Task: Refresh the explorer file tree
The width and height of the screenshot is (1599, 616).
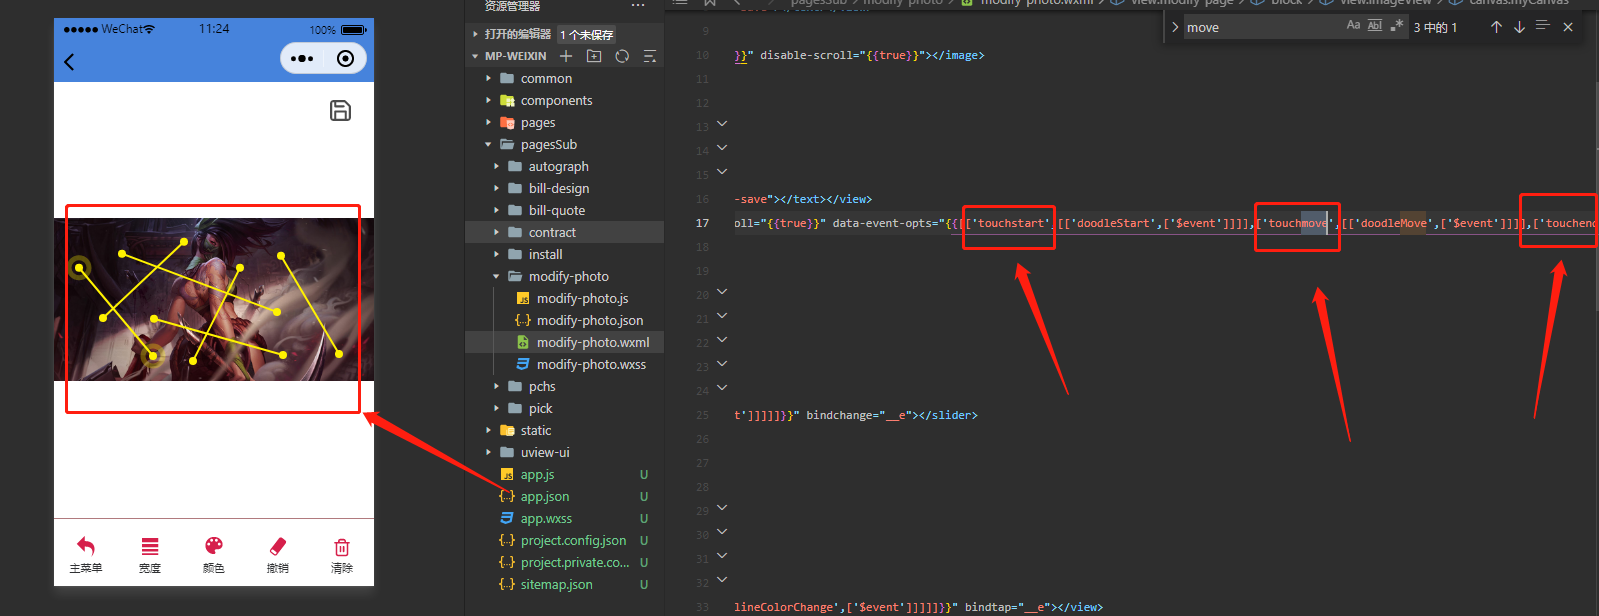Action: click(x=622, y=56)
